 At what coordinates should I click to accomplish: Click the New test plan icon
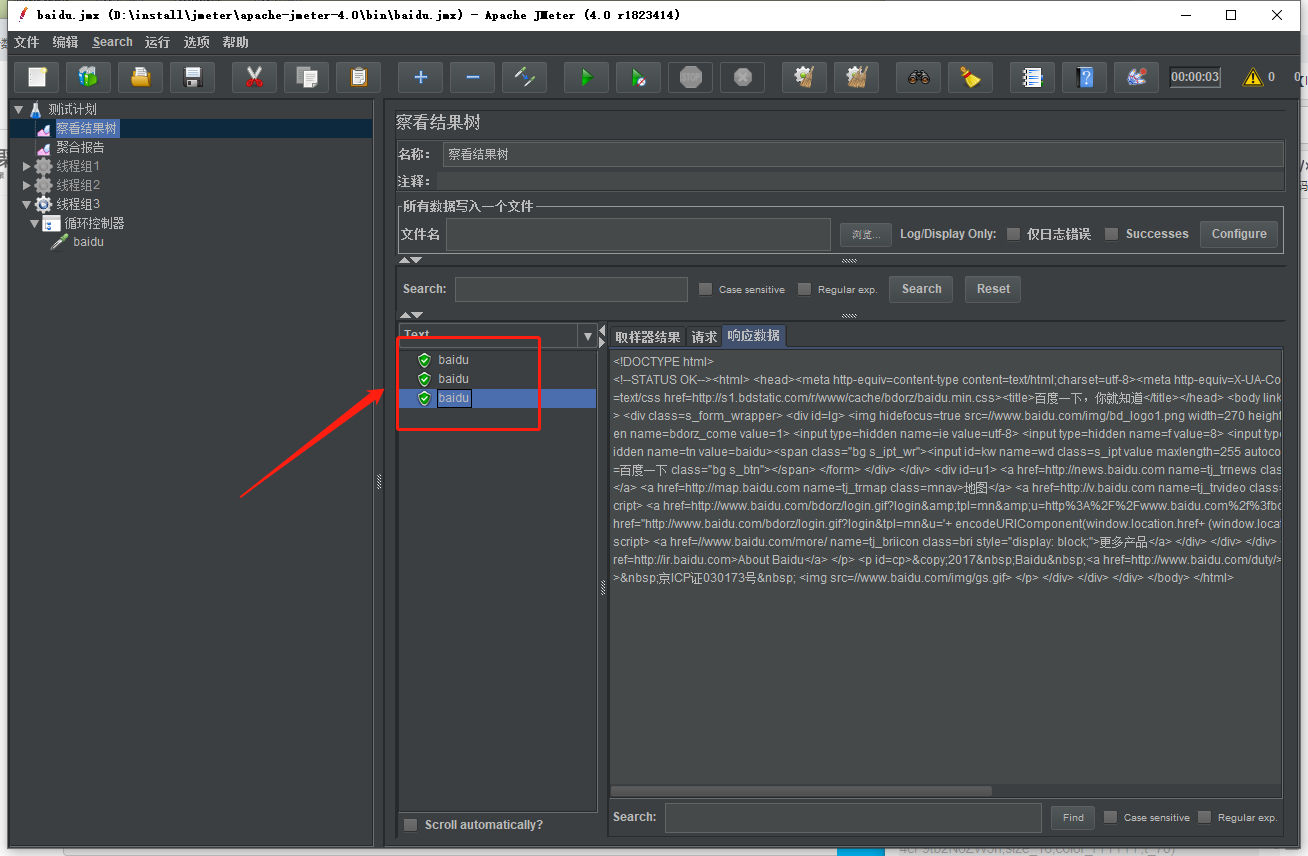37,77
